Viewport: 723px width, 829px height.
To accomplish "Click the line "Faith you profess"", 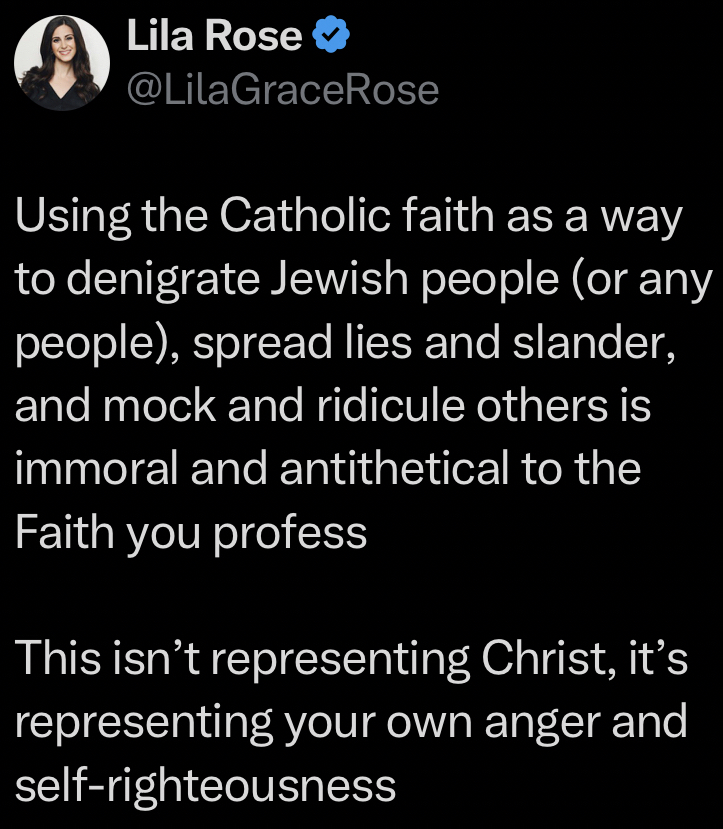I will [190, 532].
